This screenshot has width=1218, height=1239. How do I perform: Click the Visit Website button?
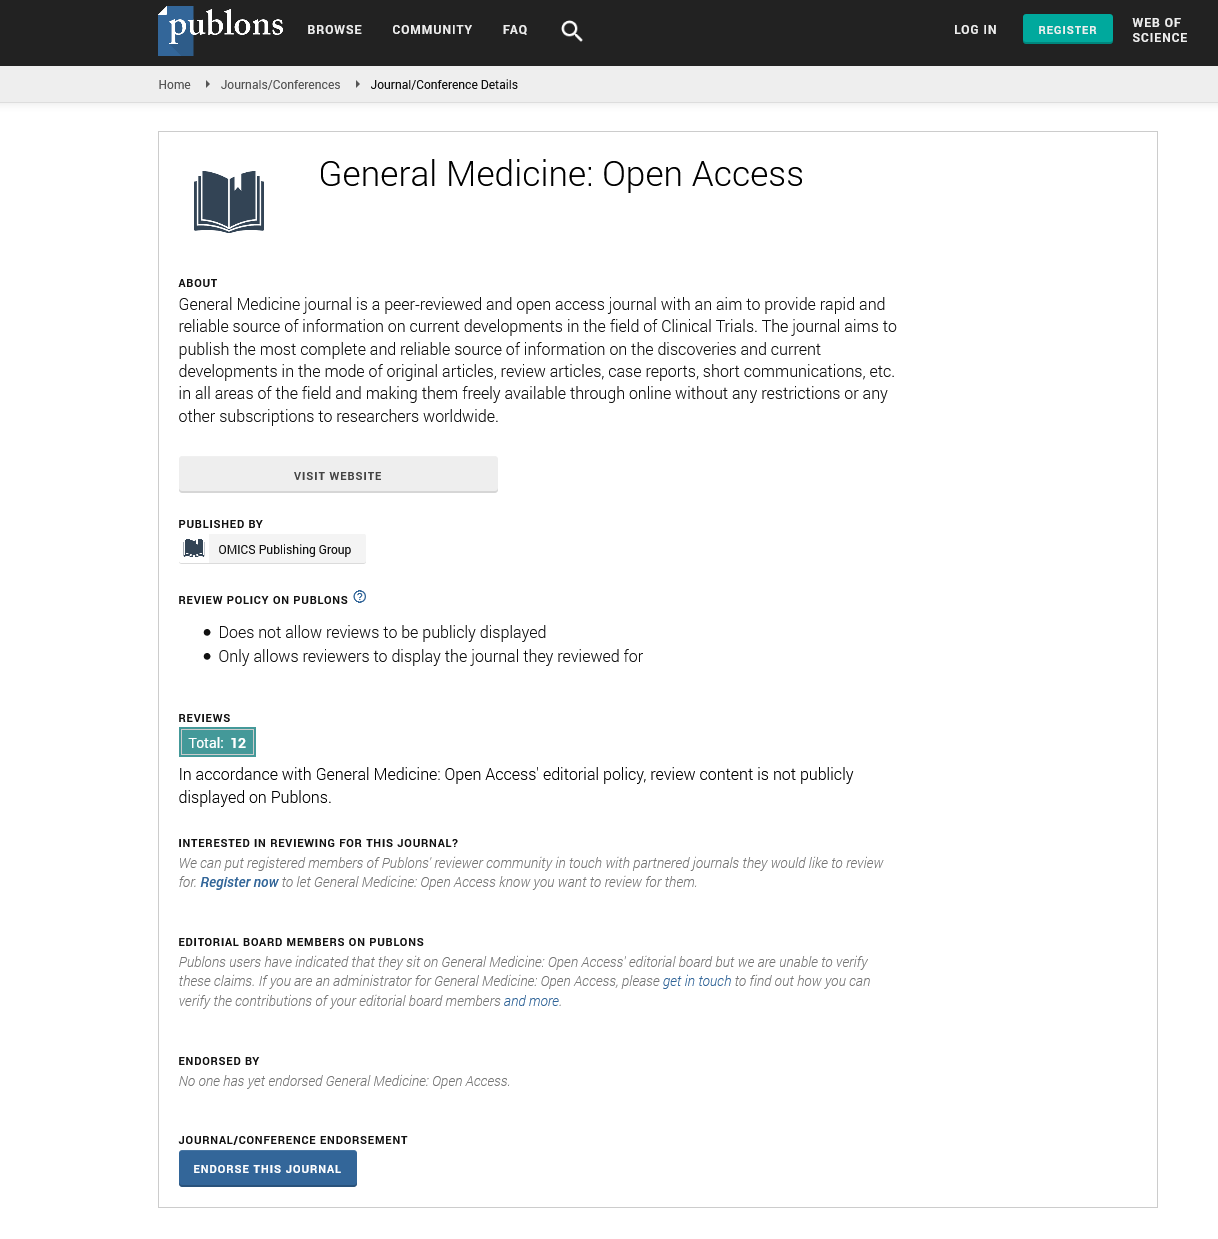coord(338,475)
